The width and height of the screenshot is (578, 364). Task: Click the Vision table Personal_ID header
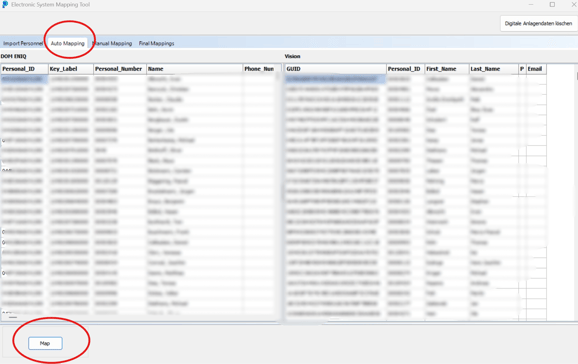point(405,69)
